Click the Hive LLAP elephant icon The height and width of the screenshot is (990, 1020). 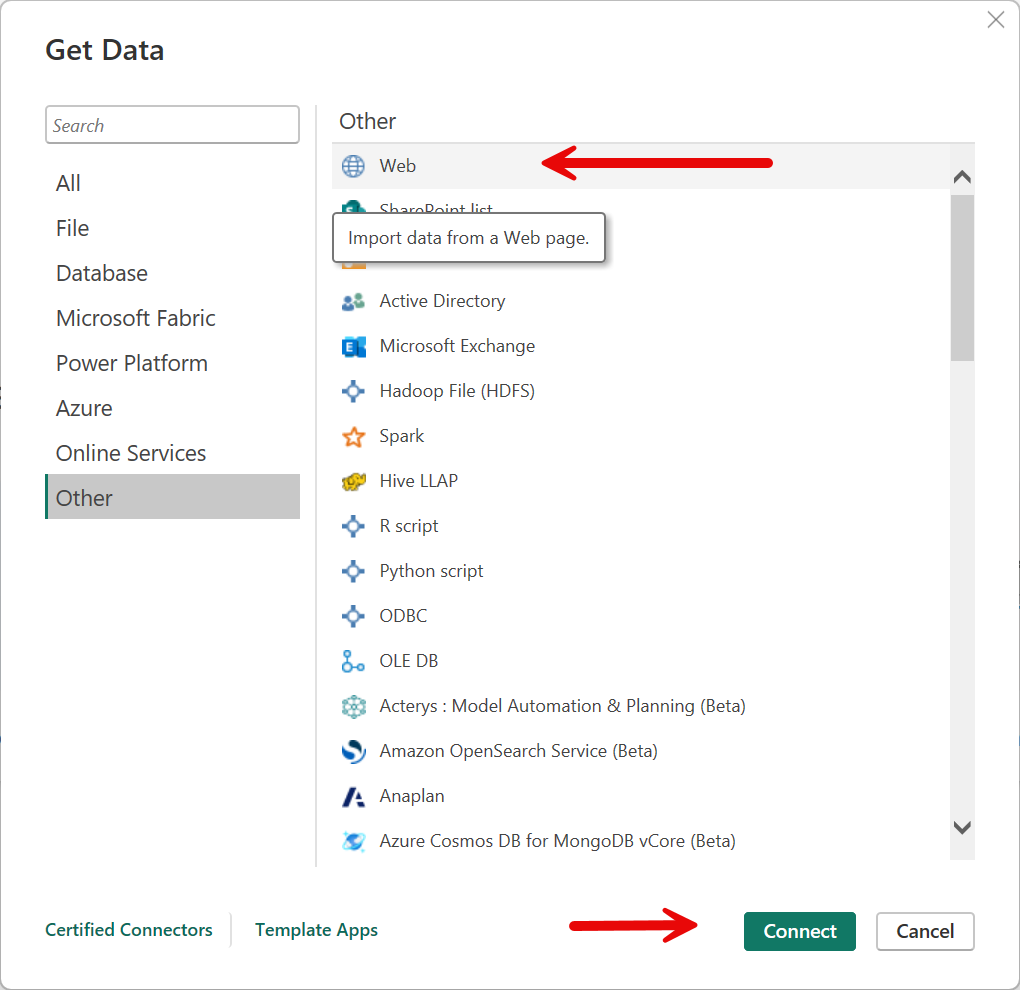click(353, 481)
